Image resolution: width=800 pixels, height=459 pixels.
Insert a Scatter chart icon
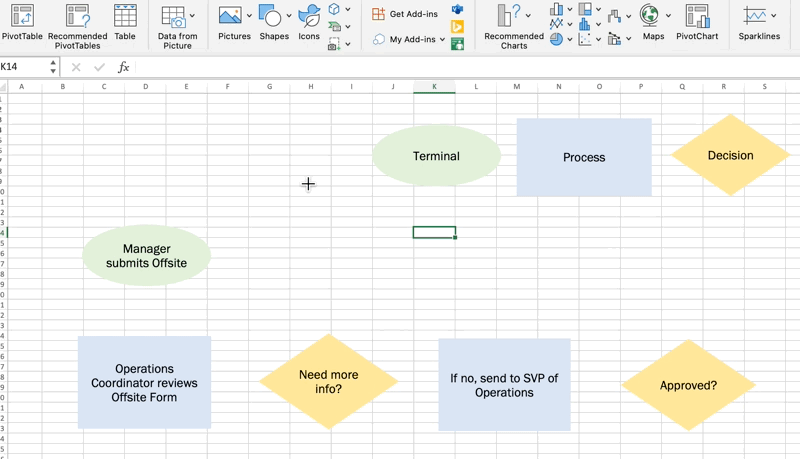[585, 39]
